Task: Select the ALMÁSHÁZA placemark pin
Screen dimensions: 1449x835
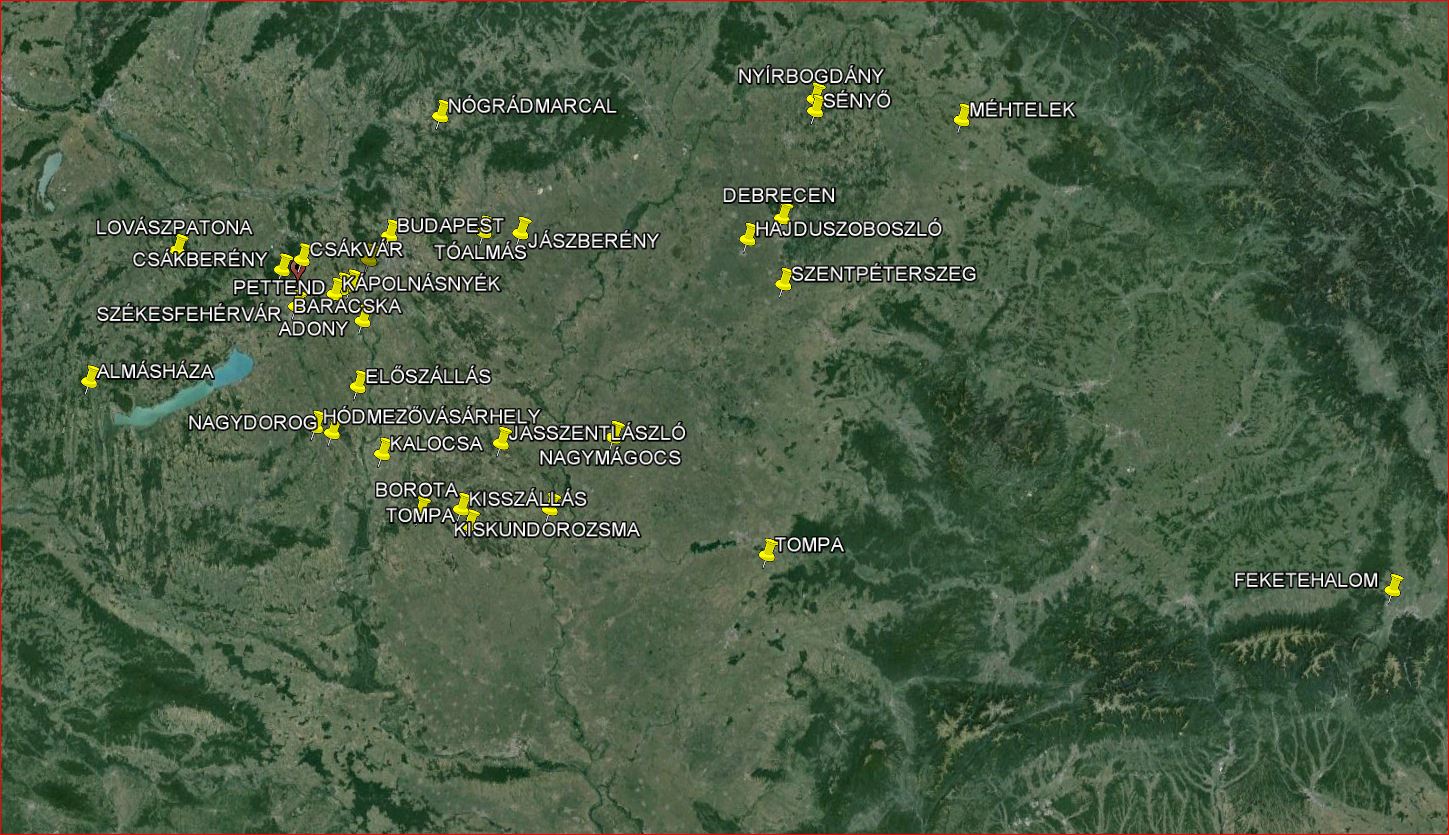Action: [90, 378]
